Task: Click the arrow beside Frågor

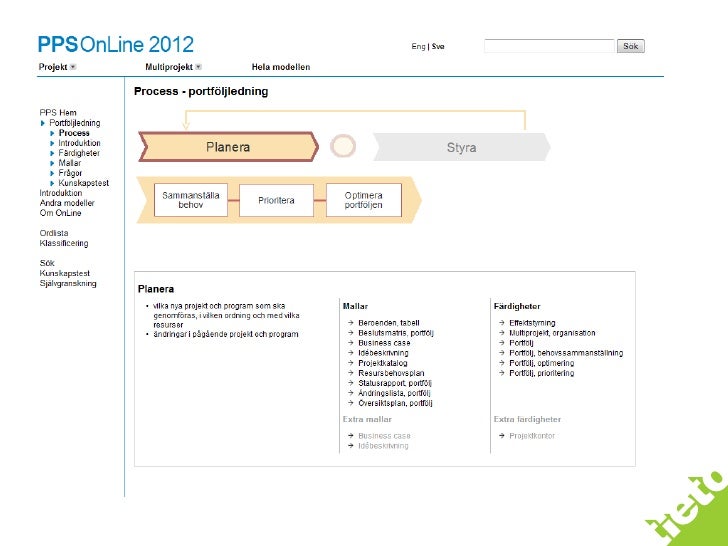Action: (52, 173)
